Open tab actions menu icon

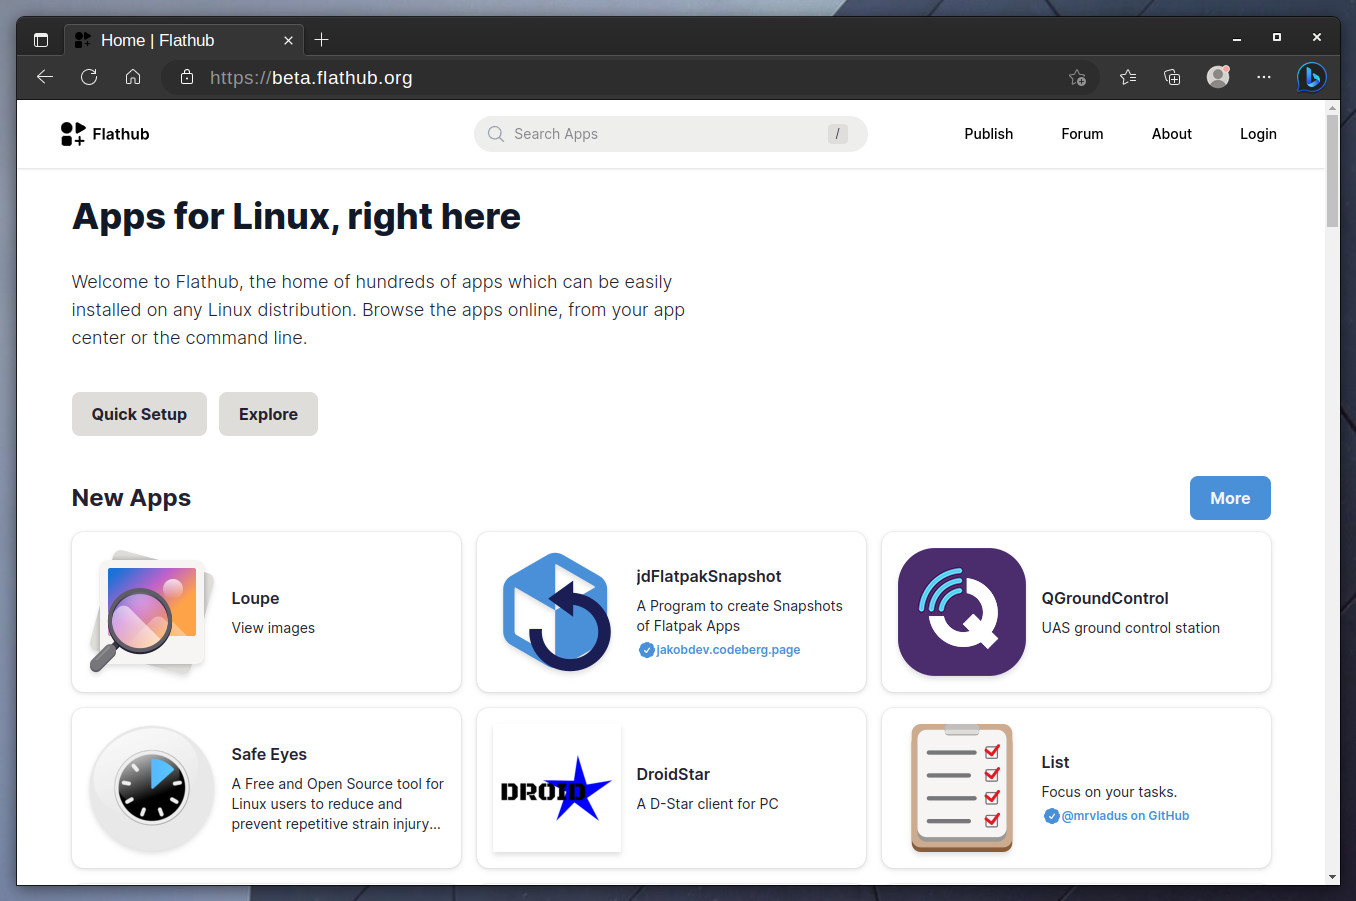41,40
